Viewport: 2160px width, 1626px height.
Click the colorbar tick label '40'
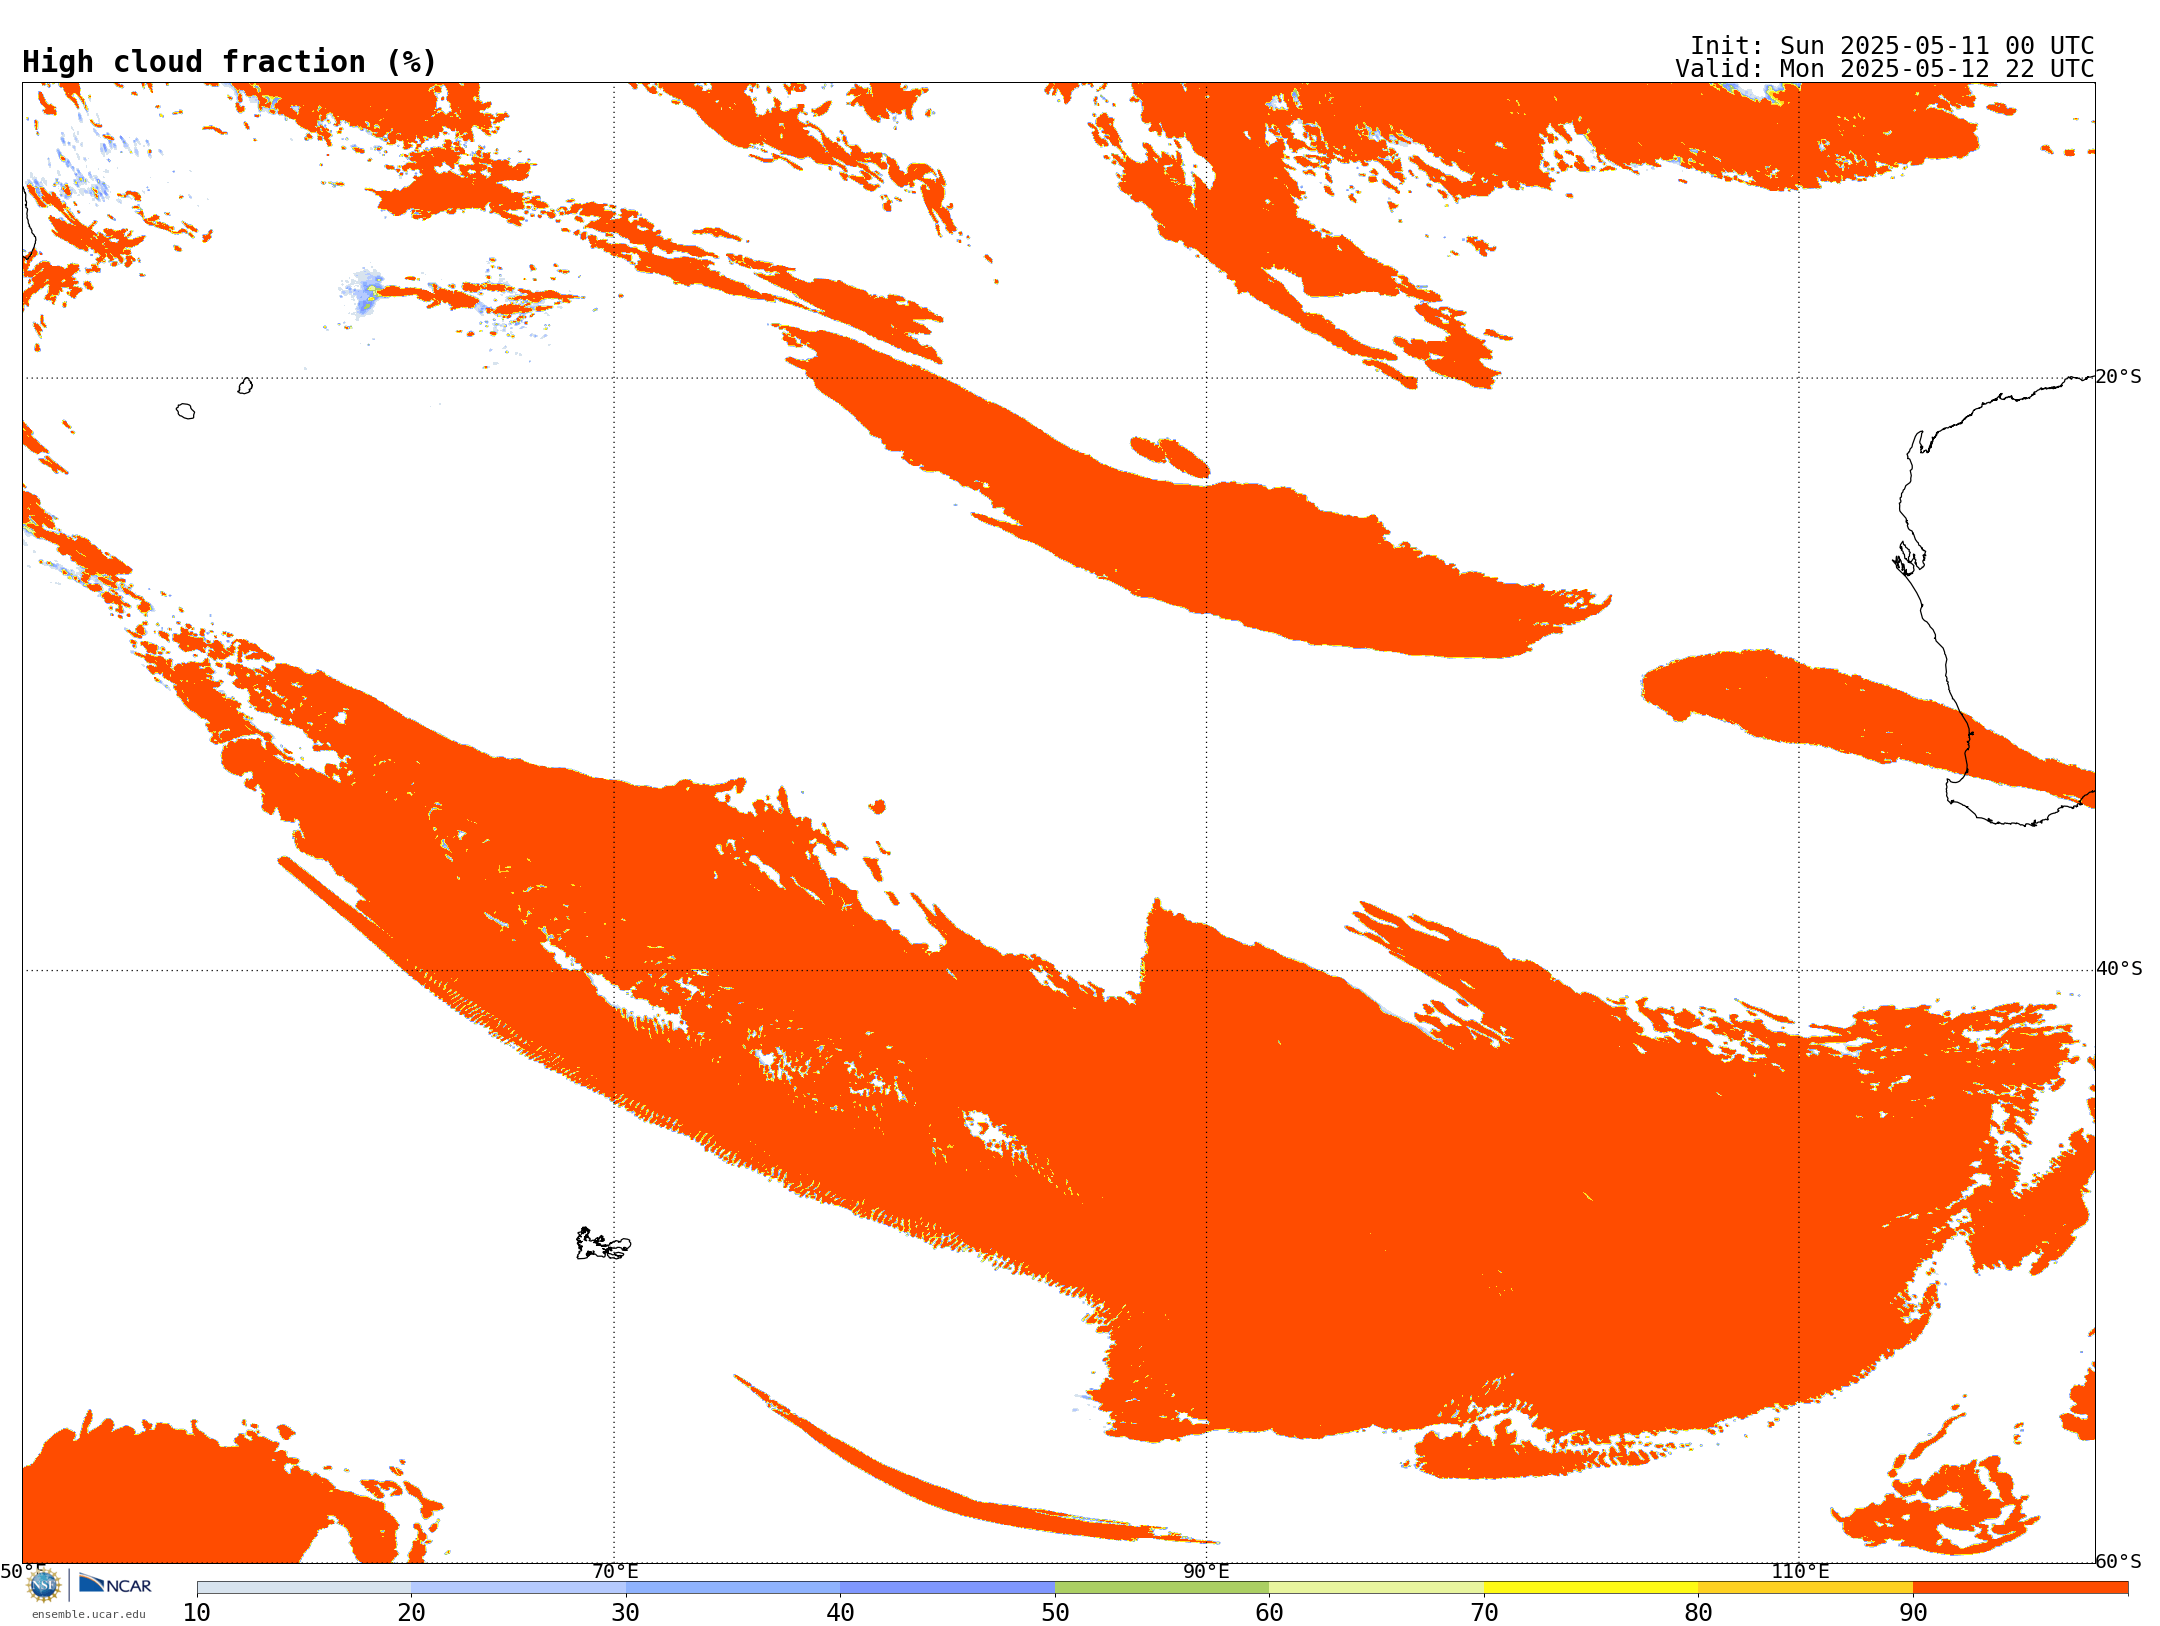840,1612
